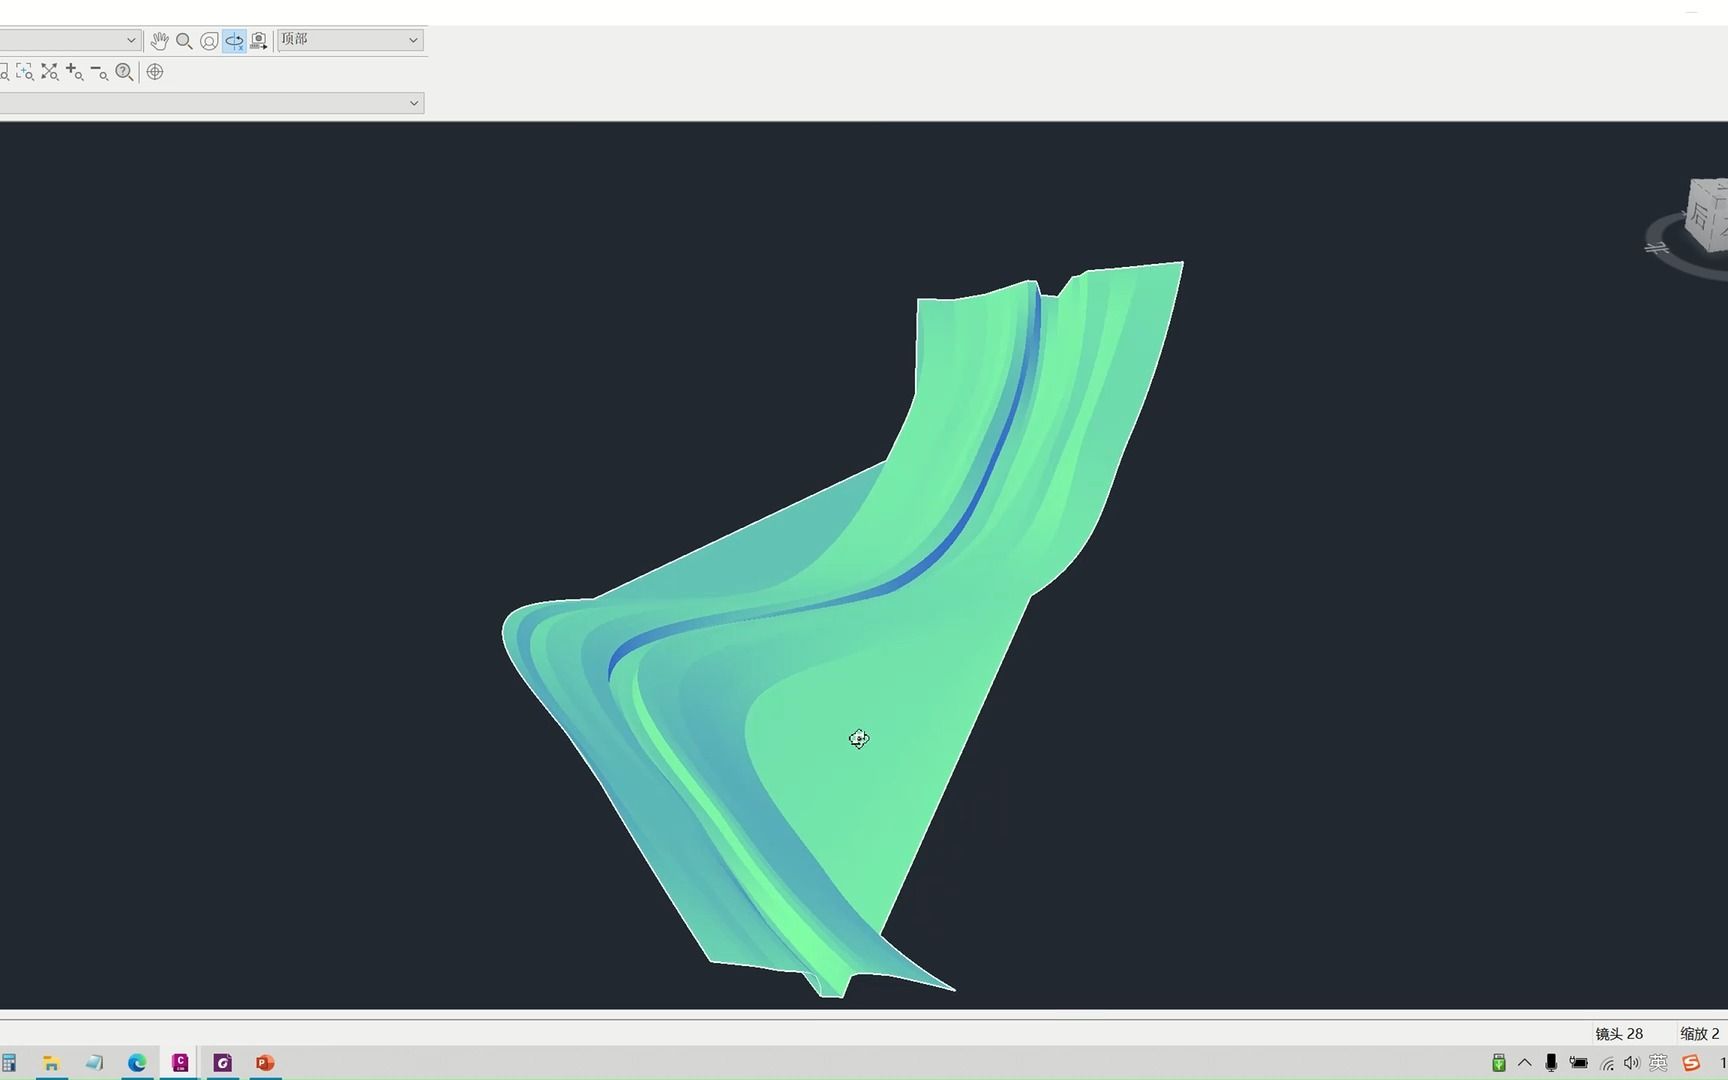Screen dimensions: 1728x1080
Task: Select the Zoom magnifier tool
Action: click(x=185, y=41)
